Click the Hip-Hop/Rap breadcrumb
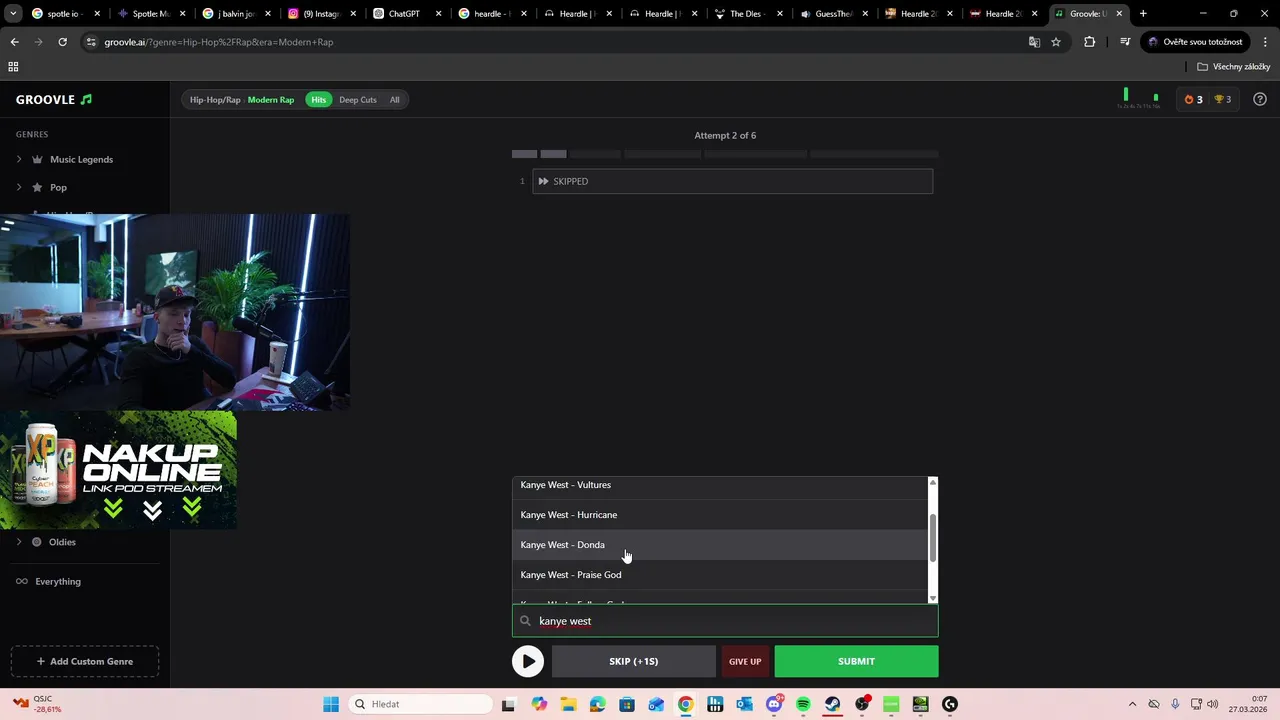This screenshot has width=1280, height=720. pos(215,100)
